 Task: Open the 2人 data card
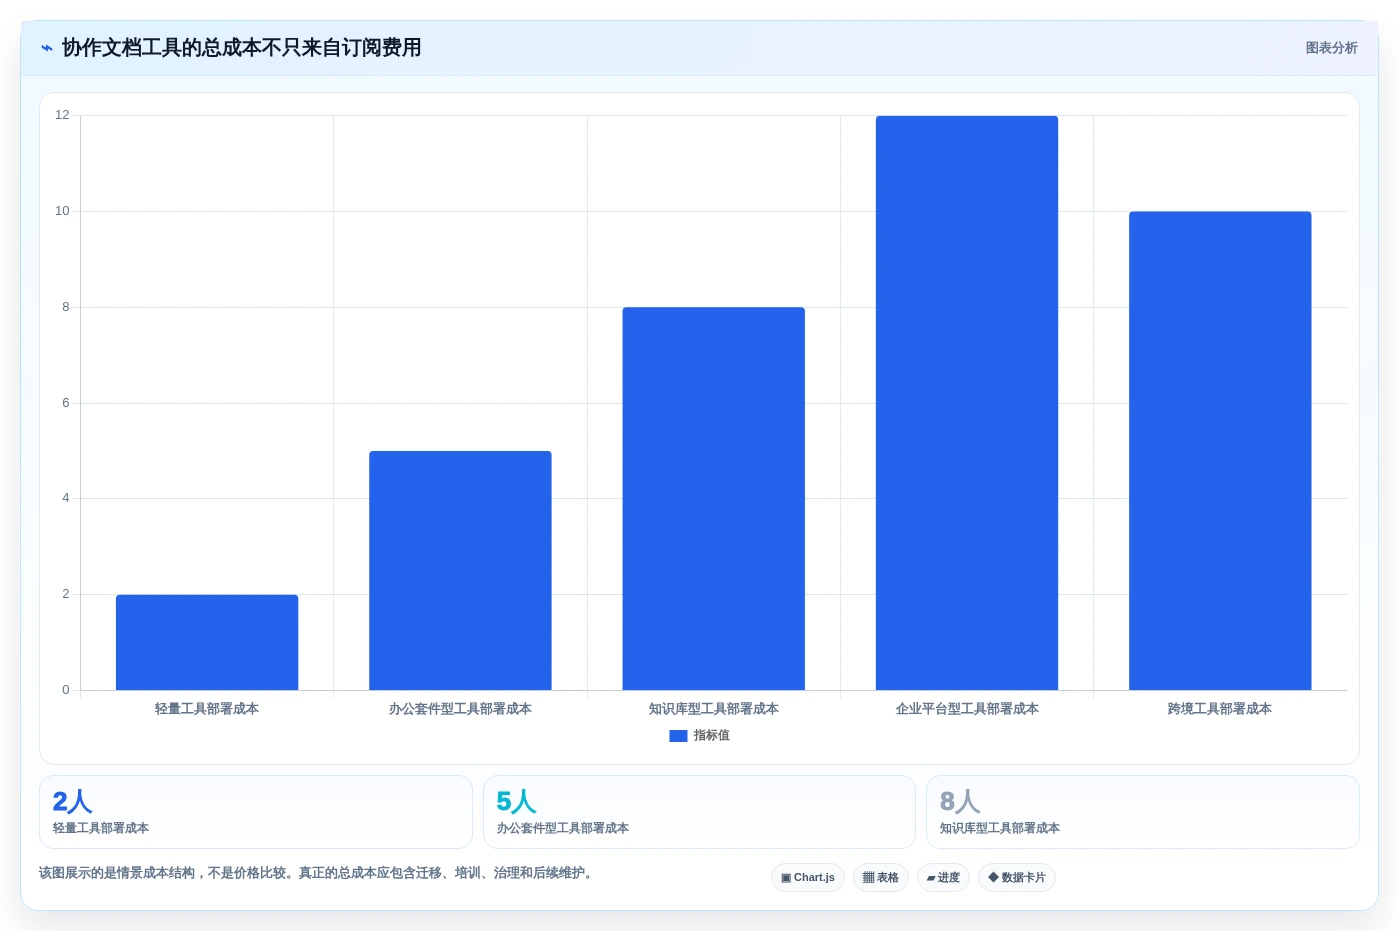256,812
